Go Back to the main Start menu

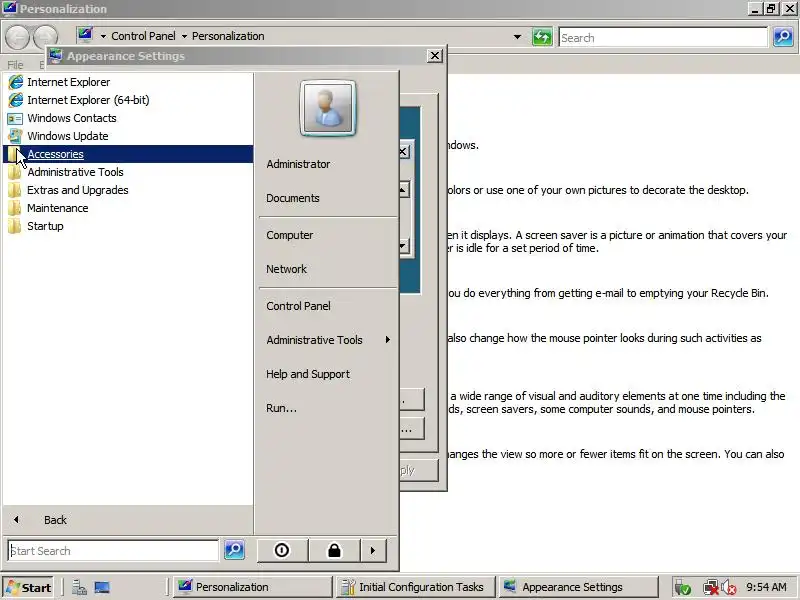[128, 520]
